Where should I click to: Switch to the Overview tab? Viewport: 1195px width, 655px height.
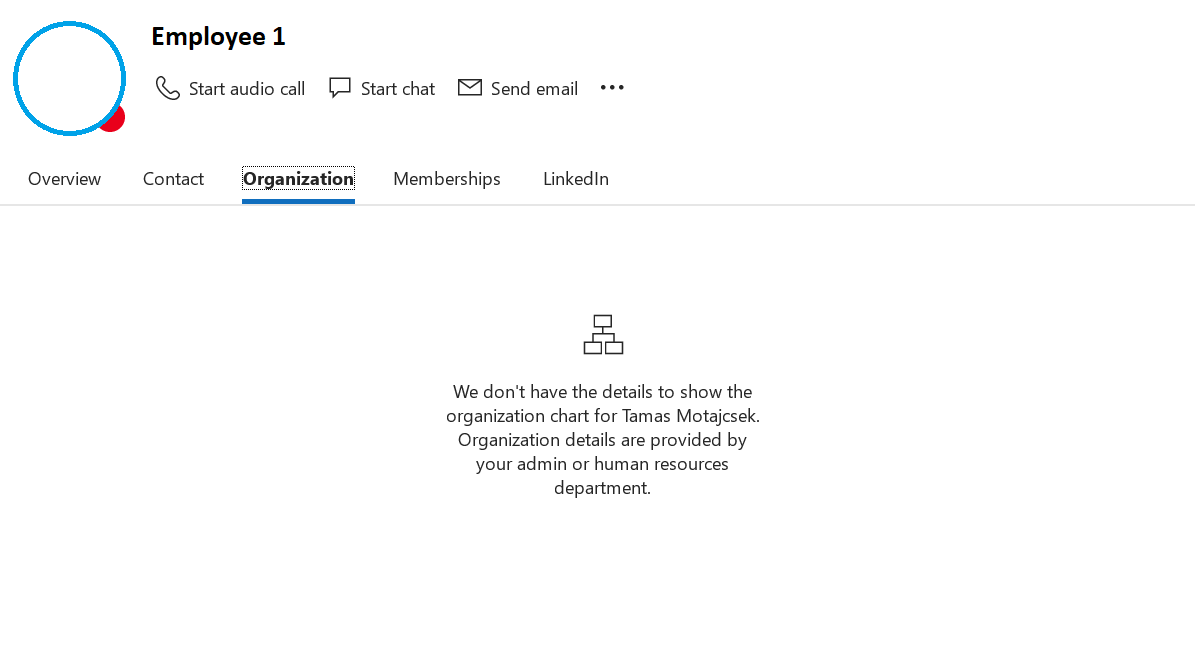64,178
